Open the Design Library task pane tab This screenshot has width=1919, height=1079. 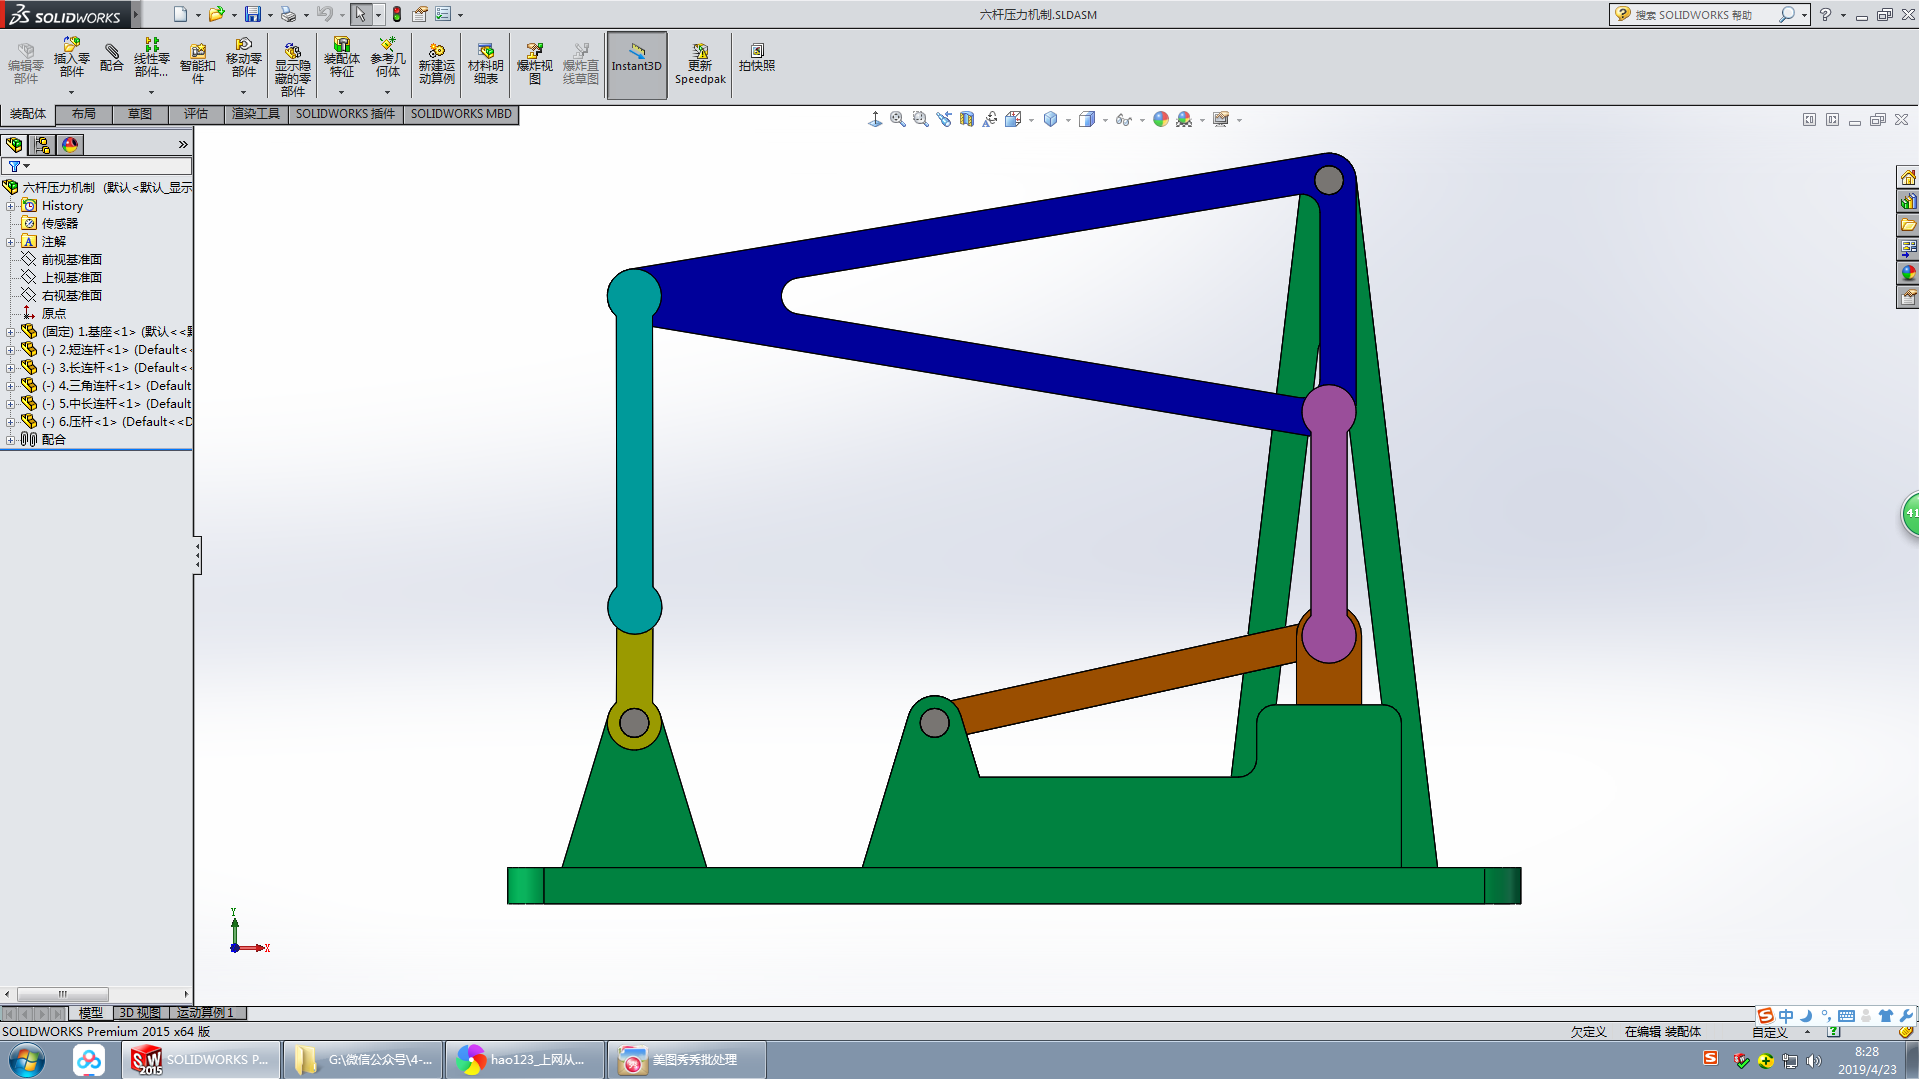(x=1908, y=201)
